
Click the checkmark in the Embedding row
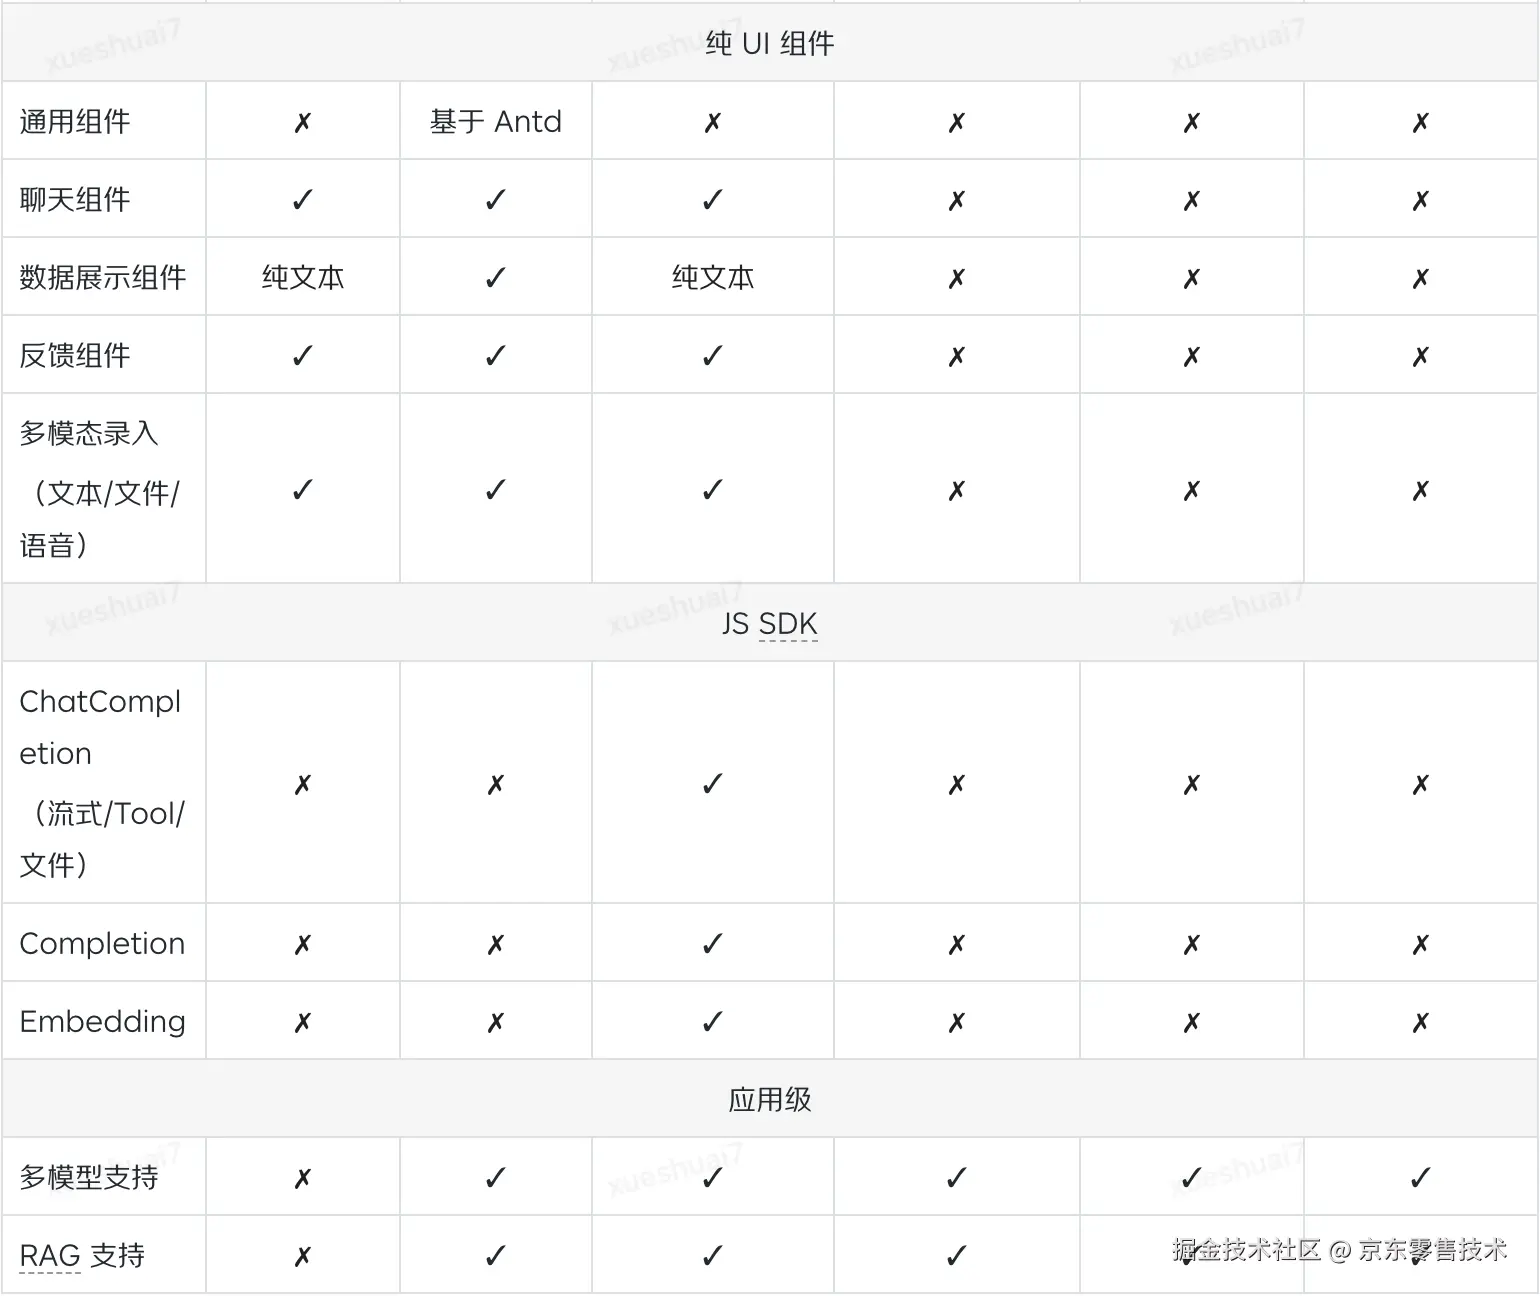tap(712, 1022)
